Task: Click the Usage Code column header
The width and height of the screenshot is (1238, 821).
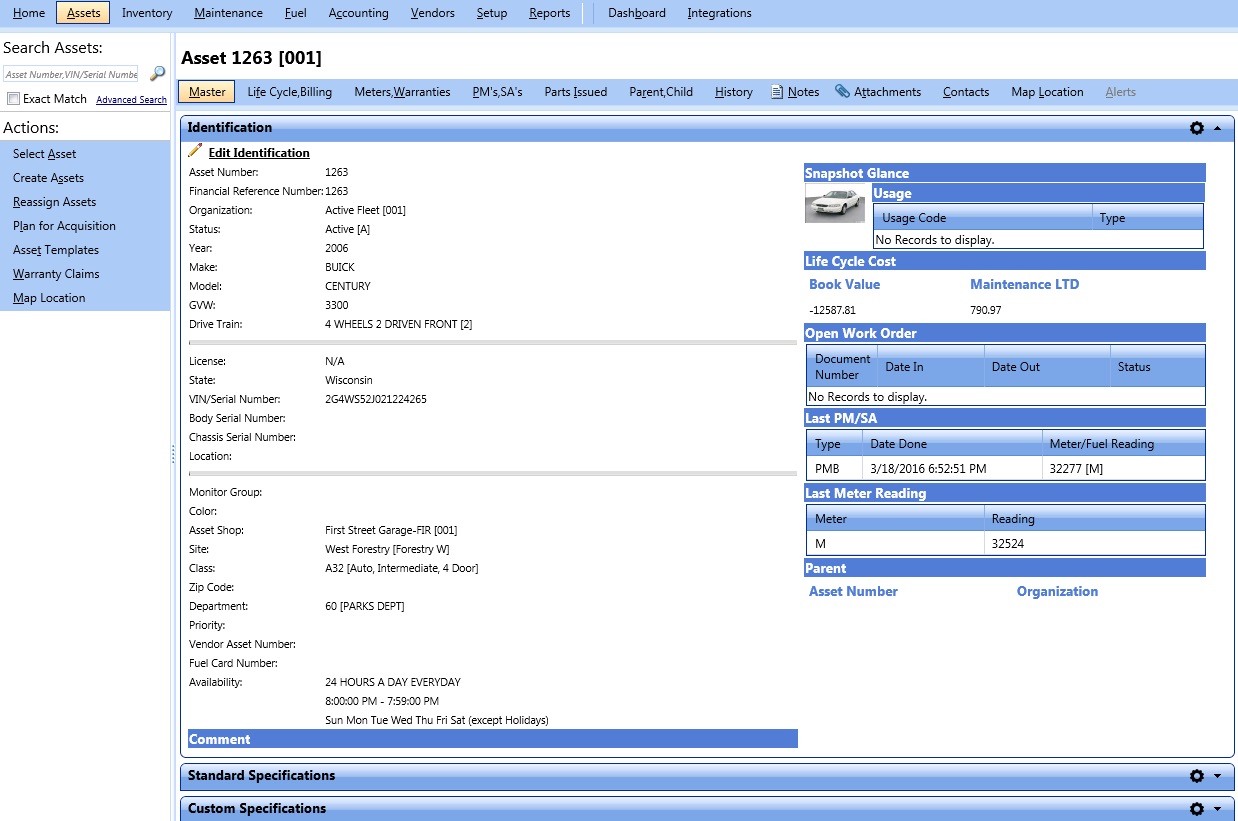Action: (982, 218)
